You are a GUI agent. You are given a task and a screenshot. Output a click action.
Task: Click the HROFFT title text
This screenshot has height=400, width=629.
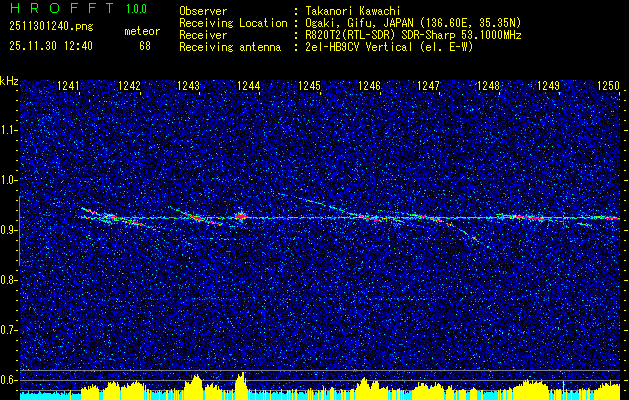(x=62, y=8)
